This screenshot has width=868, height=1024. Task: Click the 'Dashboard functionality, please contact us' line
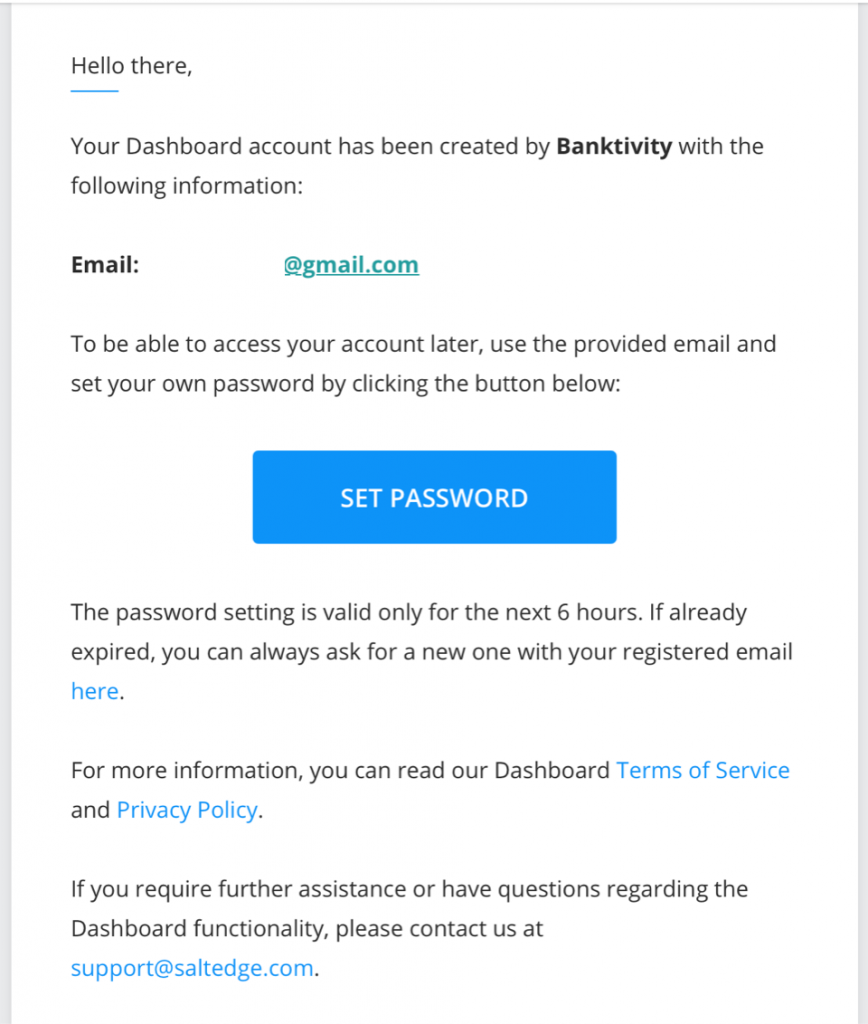coord(307,929)
